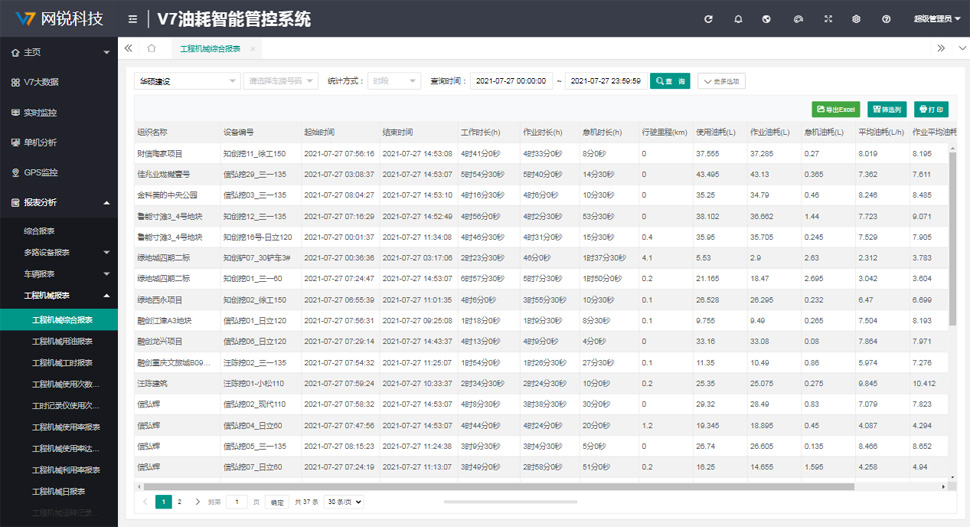
Task: Open 实时监控 in the sidebar
Action: coord(59,113)
